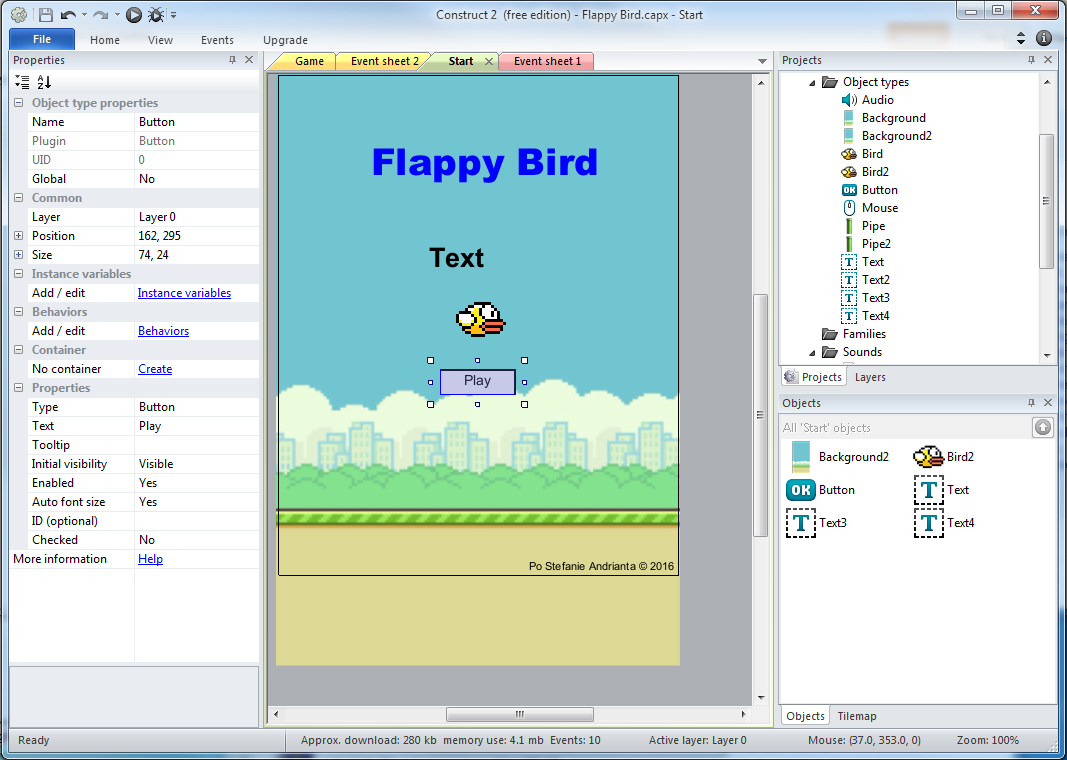Pin the Properties panel
The height and width of the screenshot is (760, 1067).
pyautogui.click(x=232, y=60)
